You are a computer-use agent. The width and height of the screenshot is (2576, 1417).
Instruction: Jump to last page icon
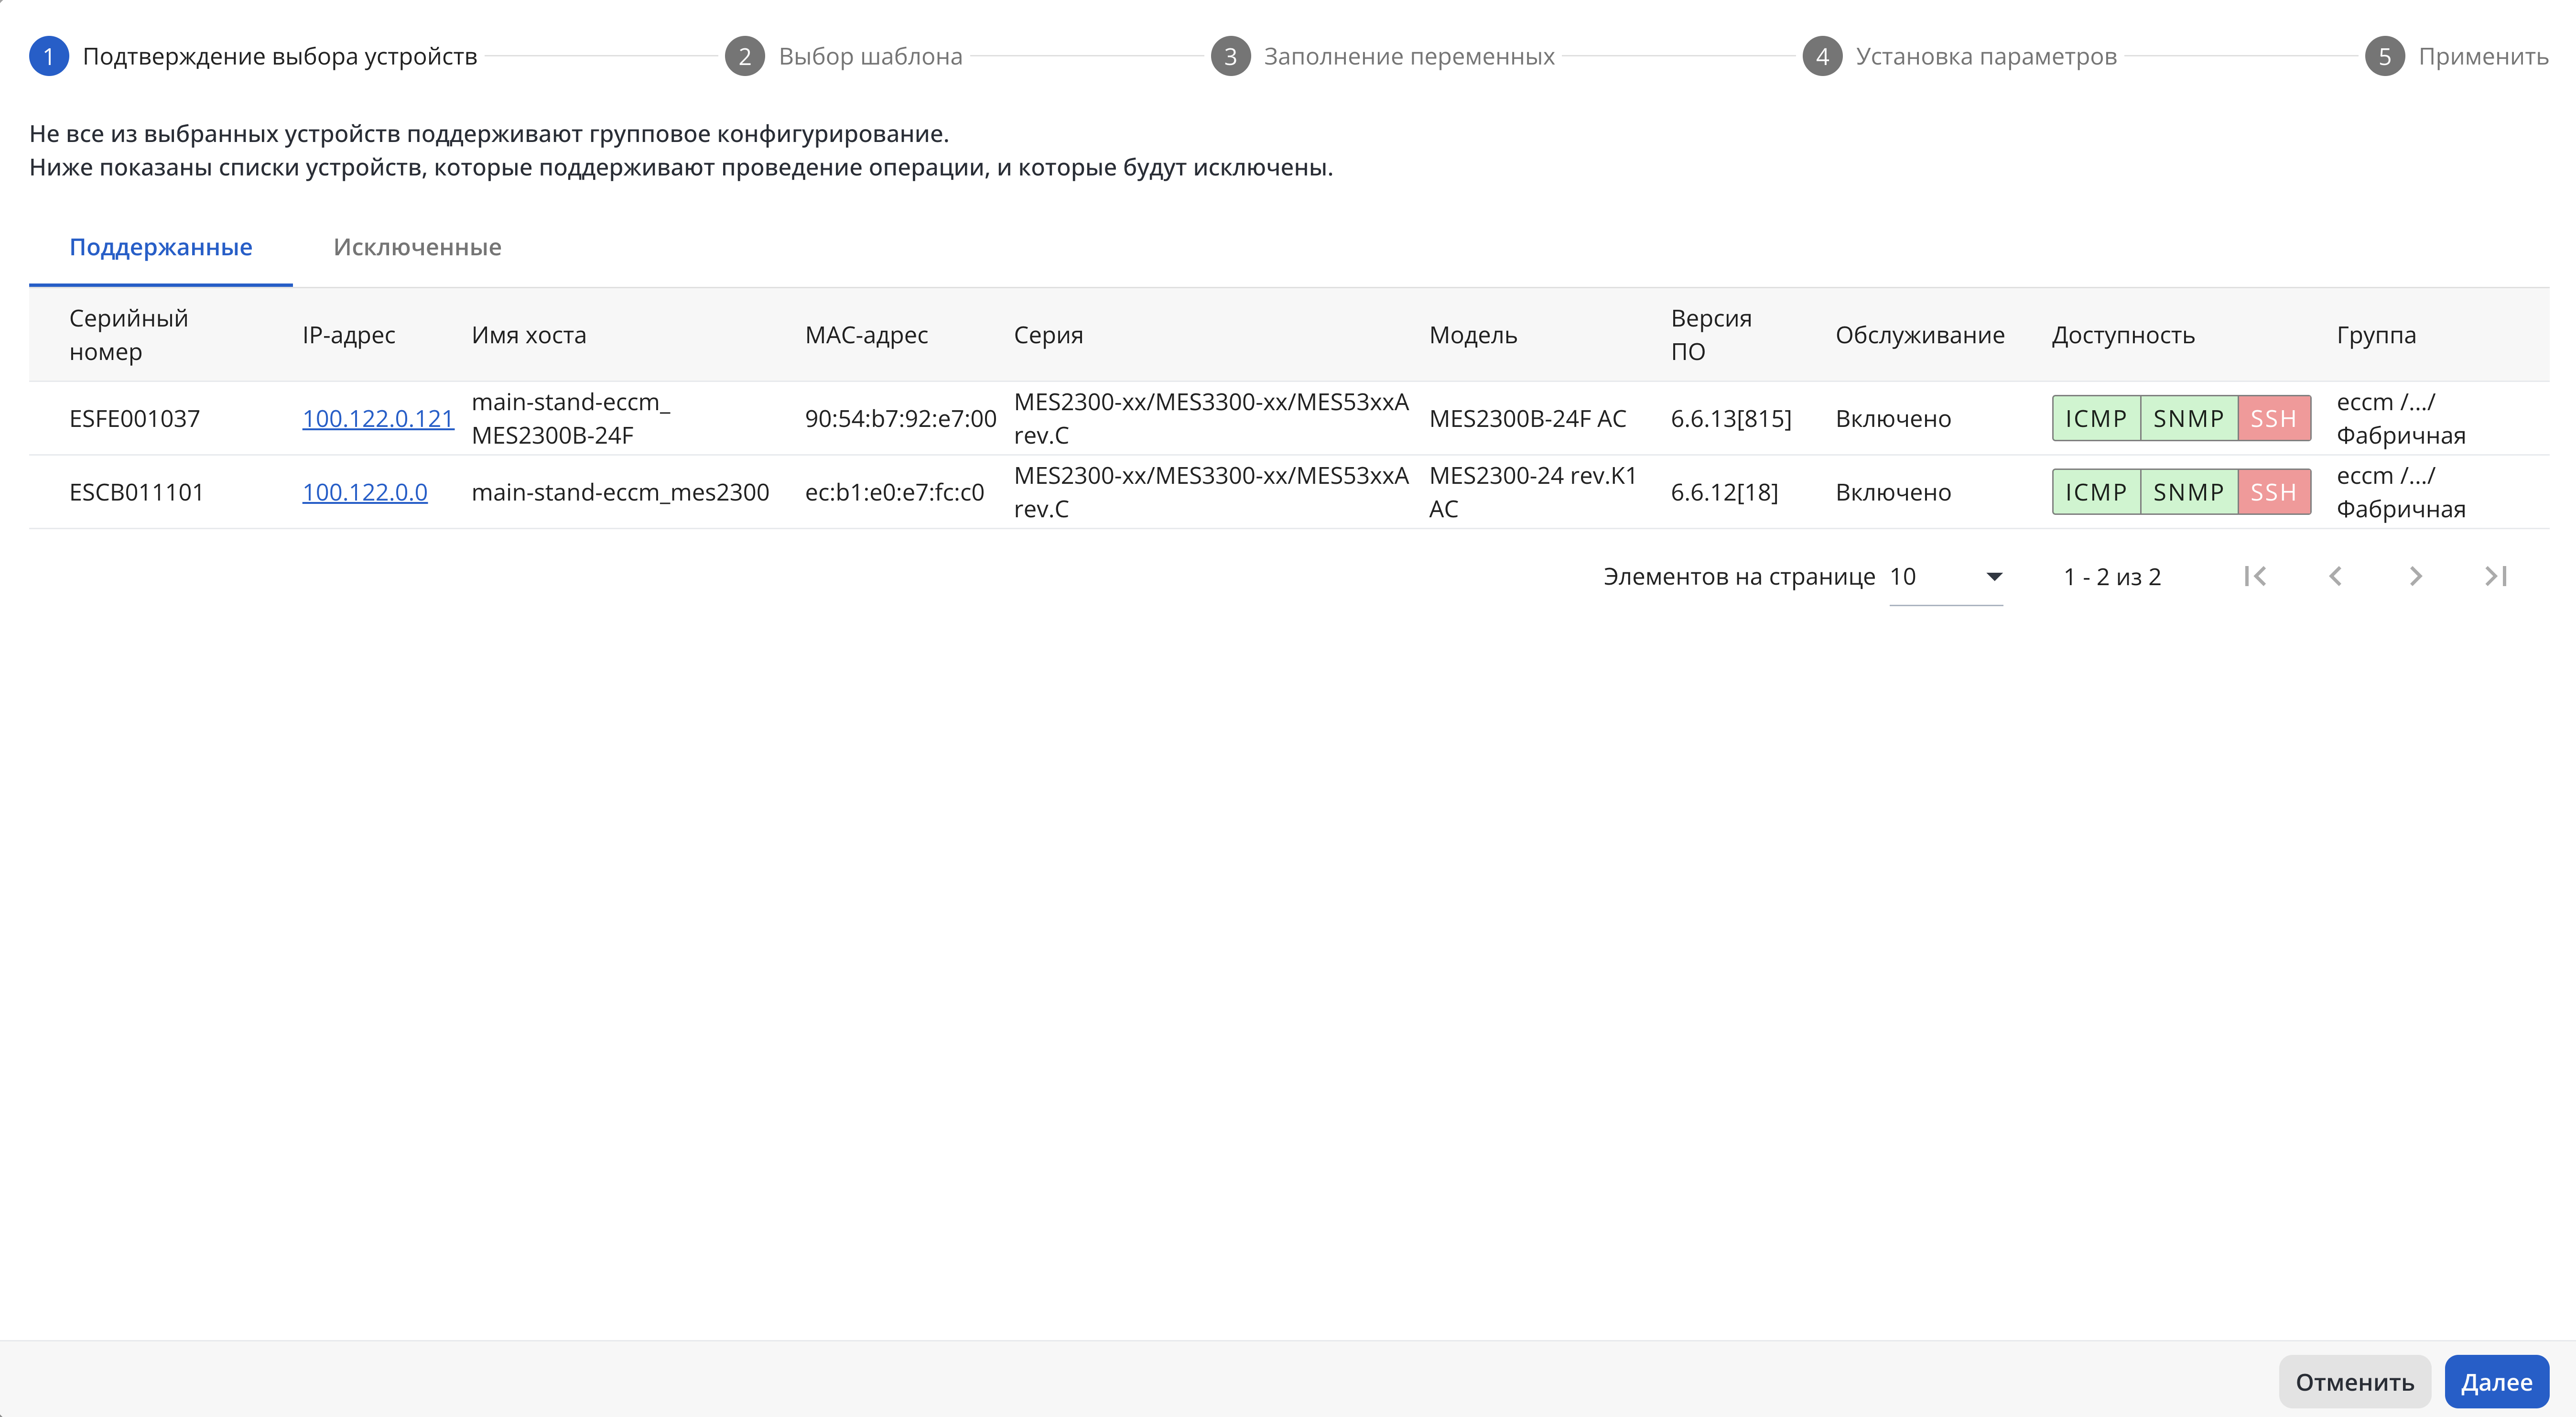pos(2496,576)
